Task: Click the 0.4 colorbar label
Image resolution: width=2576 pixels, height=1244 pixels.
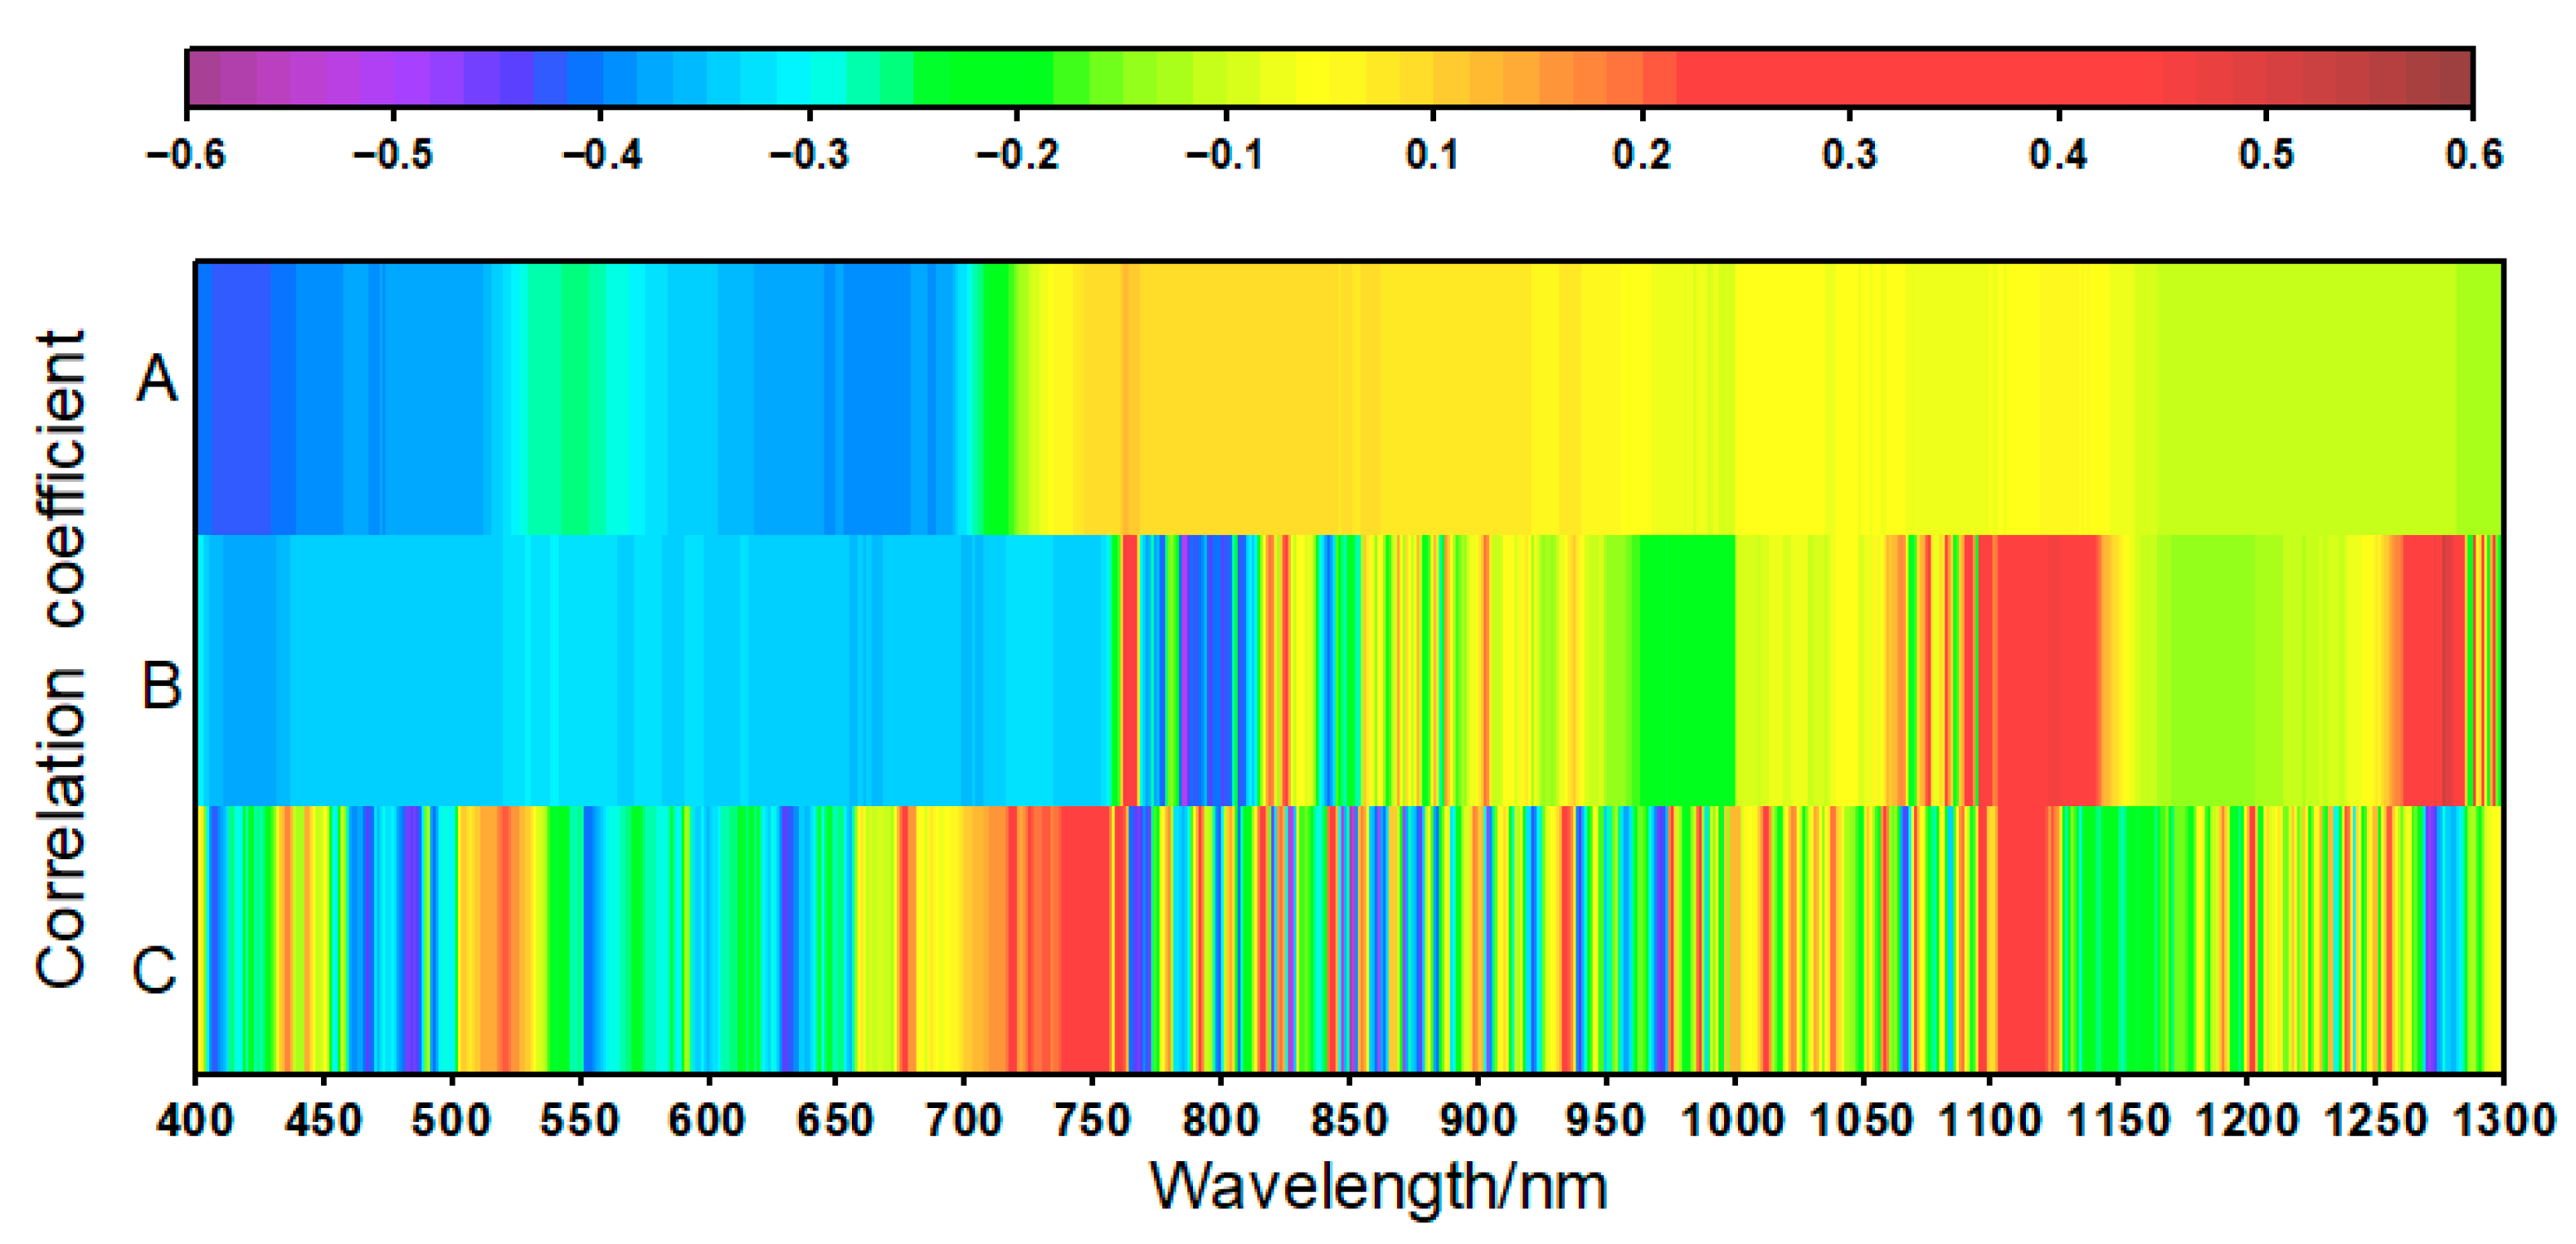Action: pos(2057,155)
